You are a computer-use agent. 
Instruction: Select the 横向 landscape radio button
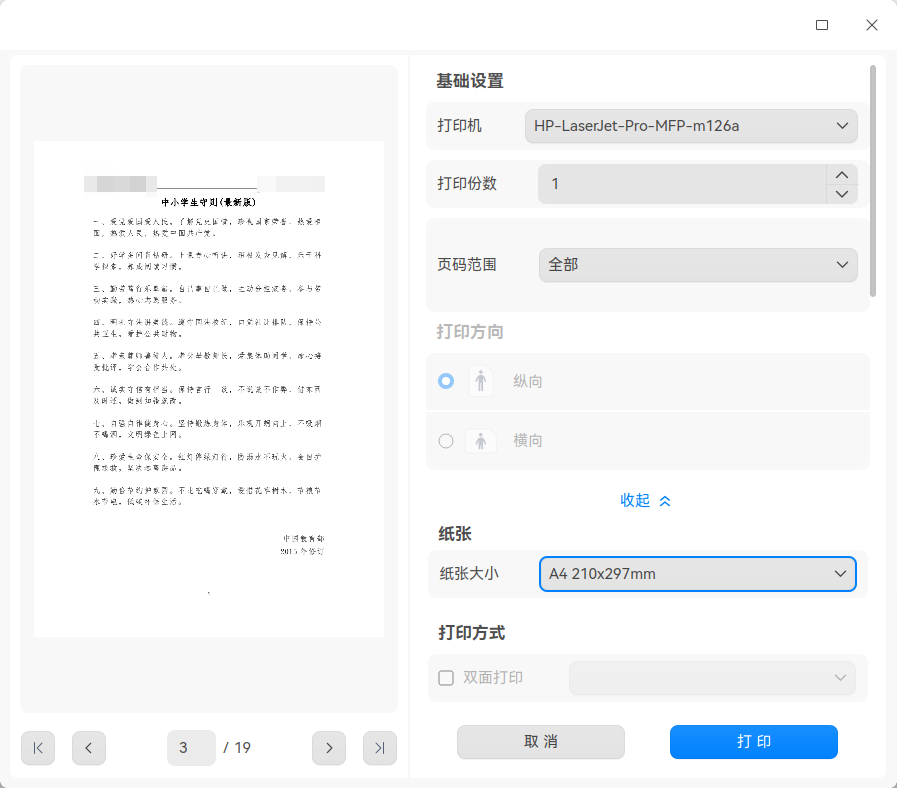coord(446,441)
